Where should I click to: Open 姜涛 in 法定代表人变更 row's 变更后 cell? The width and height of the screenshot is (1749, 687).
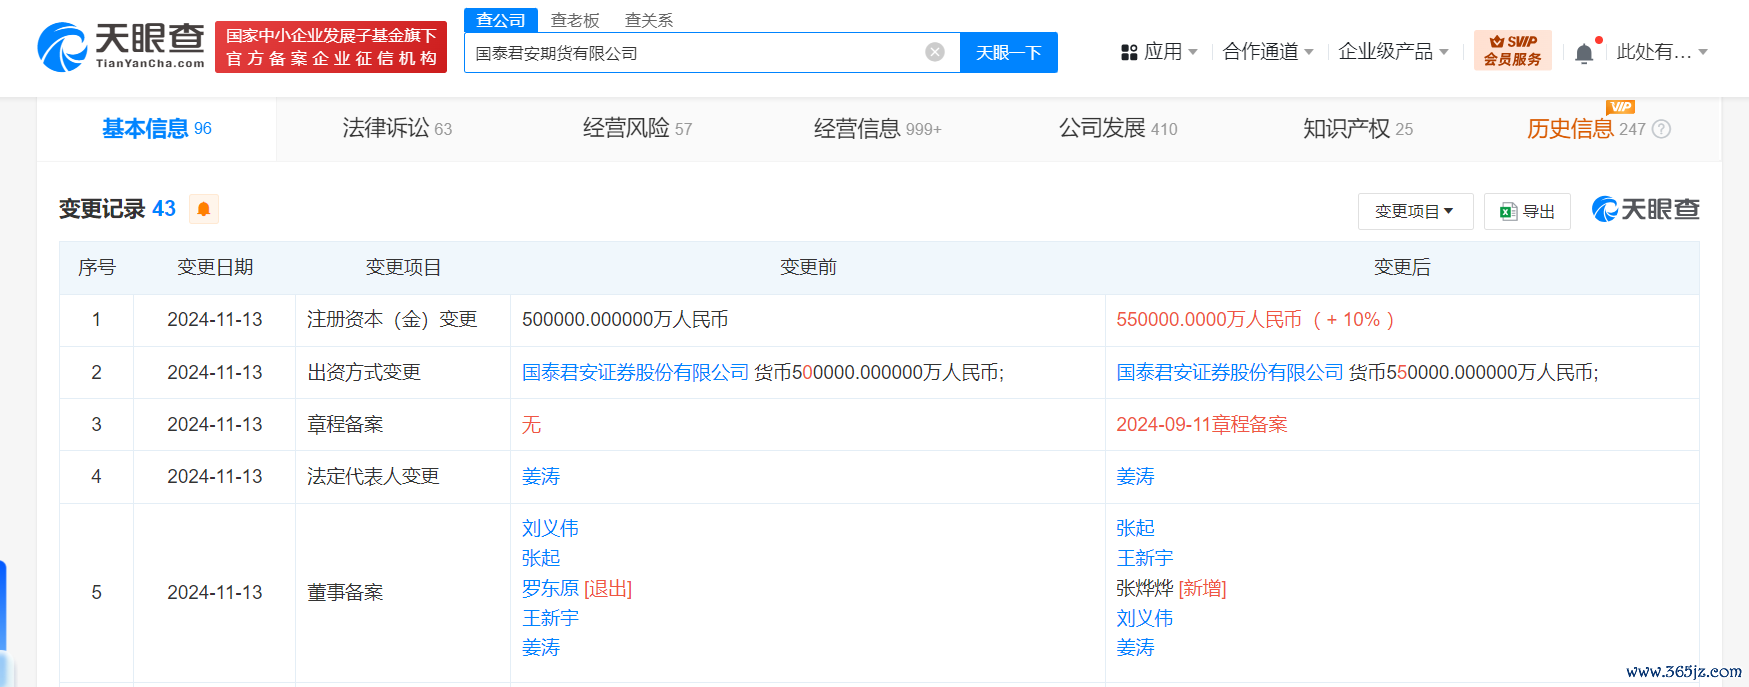click(x=1135, y=476)
